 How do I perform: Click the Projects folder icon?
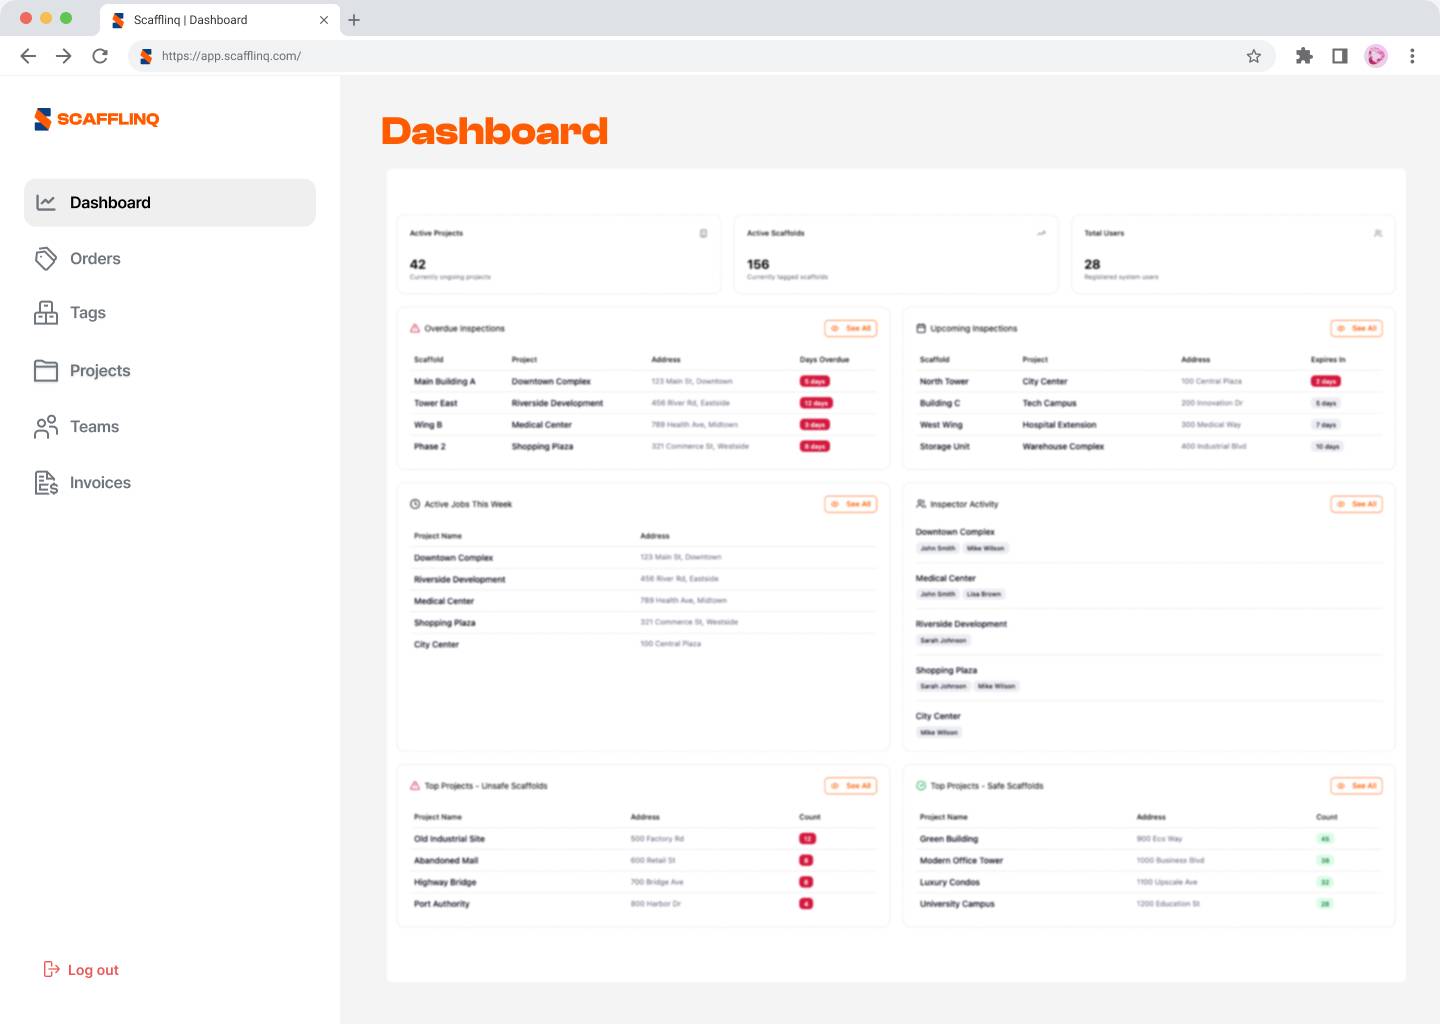click(x=46, y=371)
